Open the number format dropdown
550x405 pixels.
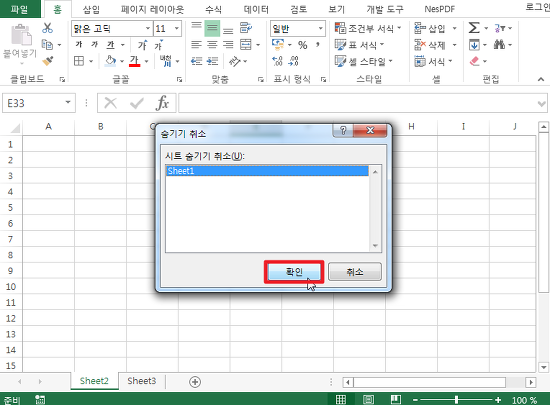click(321, 28)
